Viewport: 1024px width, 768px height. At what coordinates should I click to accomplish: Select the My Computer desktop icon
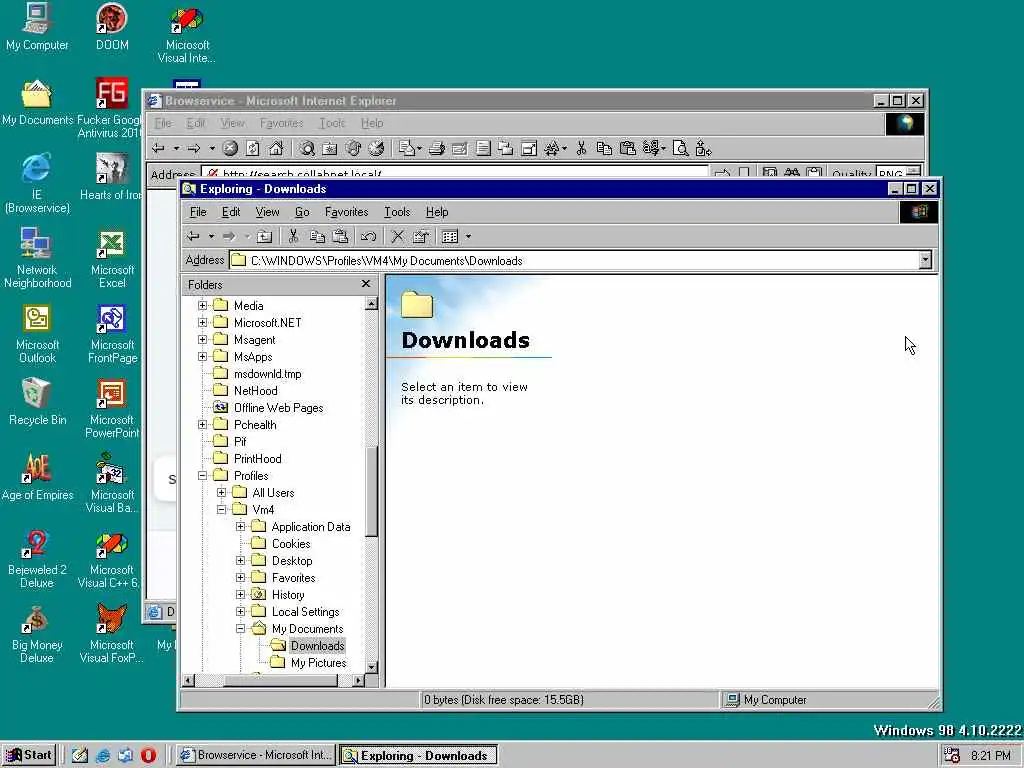point(37,27)
